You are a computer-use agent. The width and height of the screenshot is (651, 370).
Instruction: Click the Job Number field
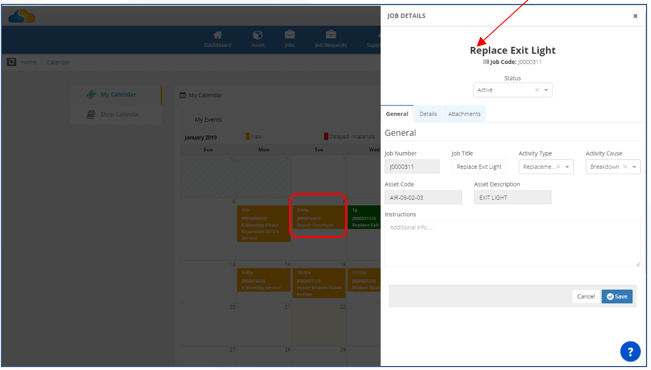412,167
